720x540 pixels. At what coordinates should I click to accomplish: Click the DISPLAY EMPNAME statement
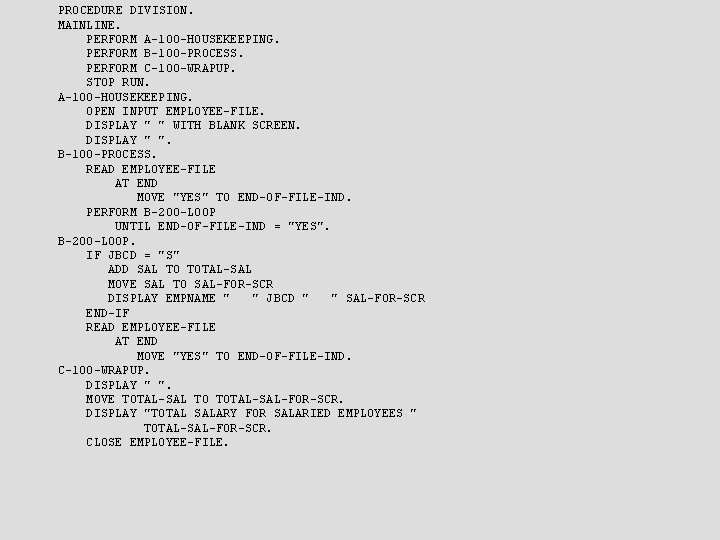pyautogui.click(x=266, y=298)
